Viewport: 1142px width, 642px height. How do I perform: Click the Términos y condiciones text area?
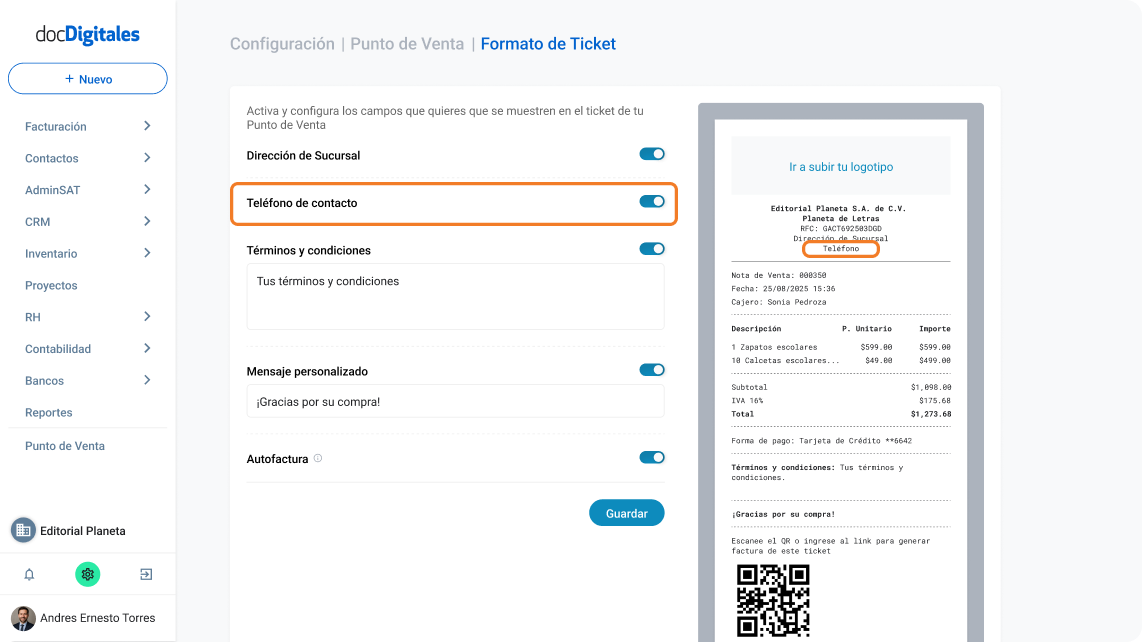click(x=455, y=297)
